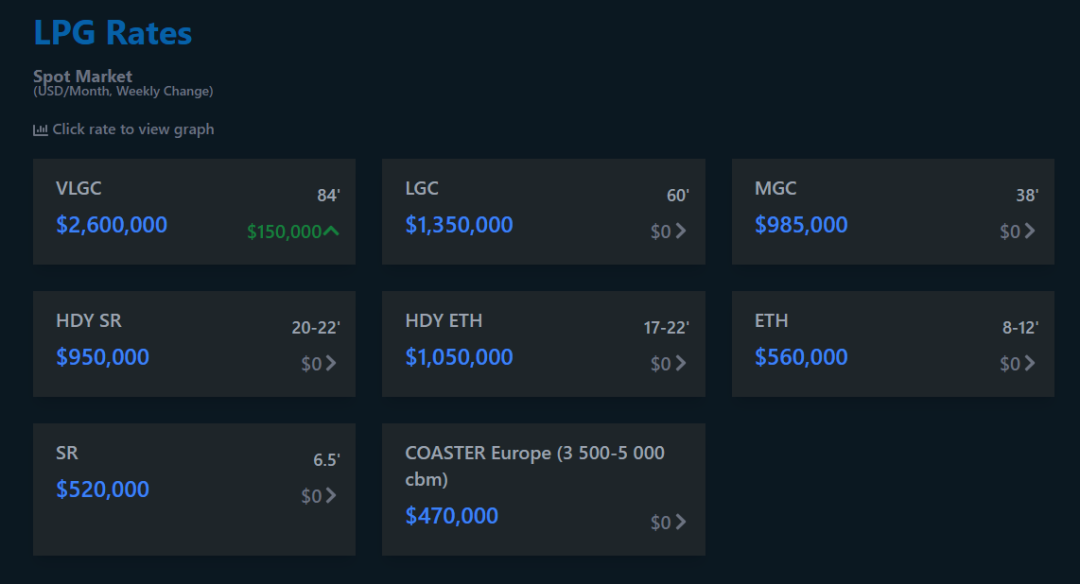Image resolution: width=1080 pixels, height=584 pixels.
Task: Click the chevron arrow on the HDY SR card
Action: click(331, 363)
